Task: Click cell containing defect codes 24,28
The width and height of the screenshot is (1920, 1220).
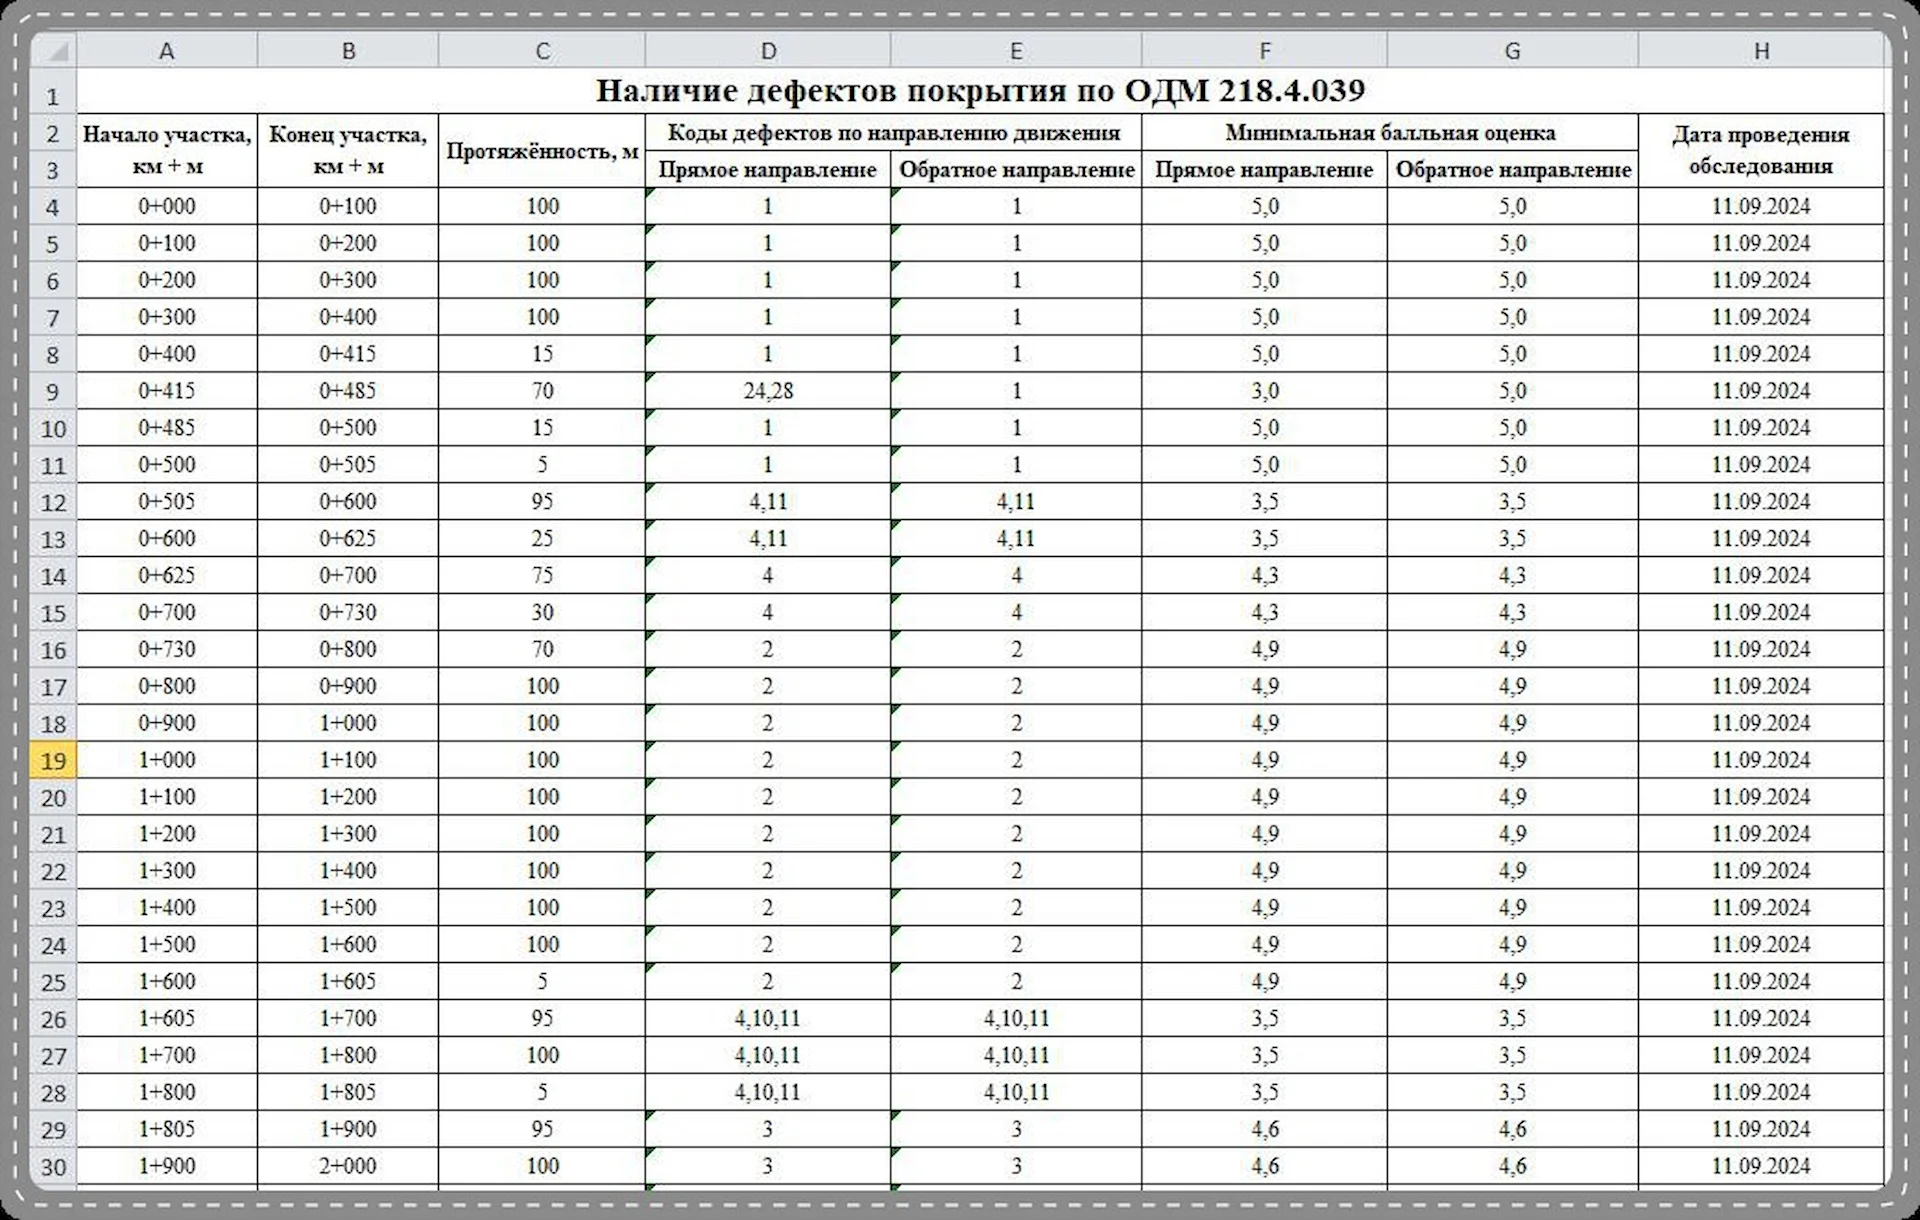Action: pos(767,391)
